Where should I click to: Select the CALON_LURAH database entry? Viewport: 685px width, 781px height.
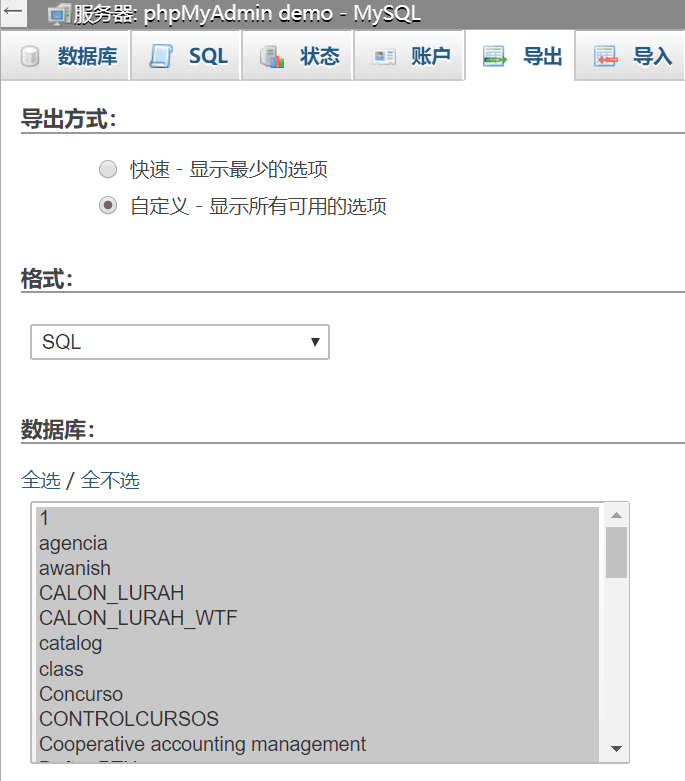pos(318,593)
